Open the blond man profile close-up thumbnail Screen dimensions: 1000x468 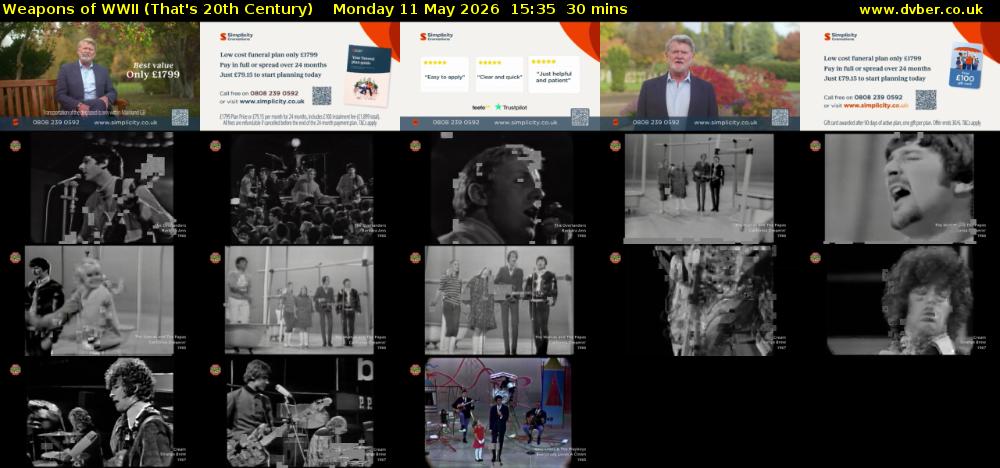click(500, 188)
